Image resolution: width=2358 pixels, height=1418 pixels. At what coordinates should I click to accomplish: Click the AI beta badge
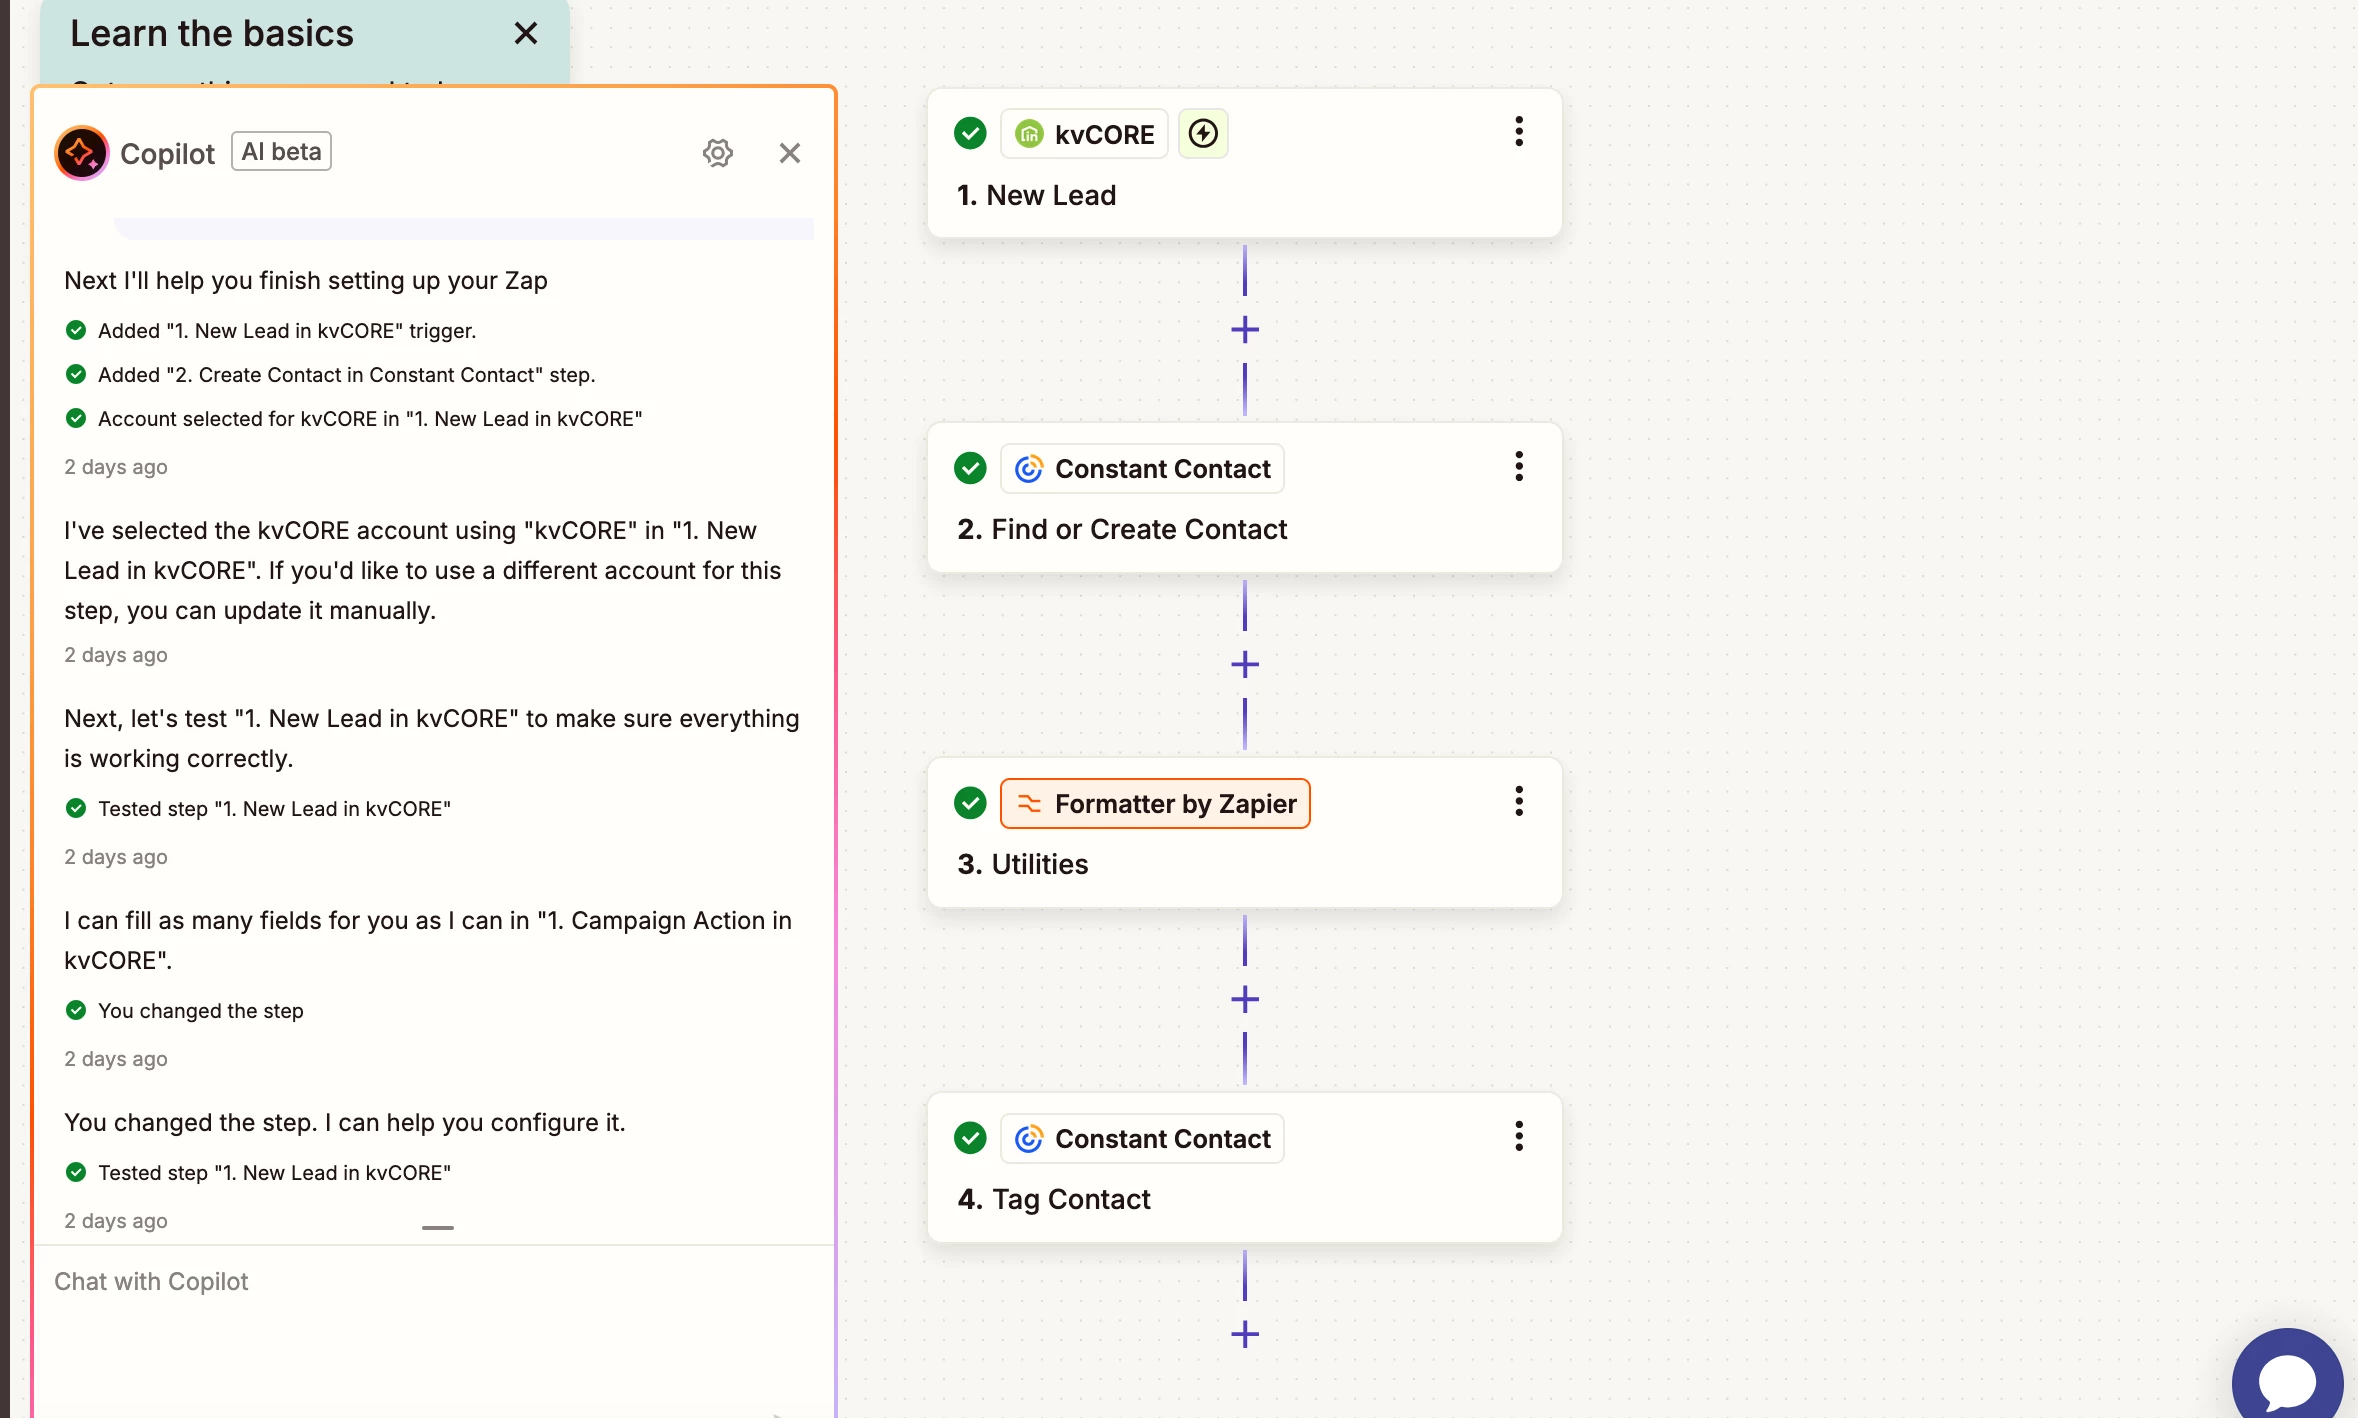coord(282,152)
